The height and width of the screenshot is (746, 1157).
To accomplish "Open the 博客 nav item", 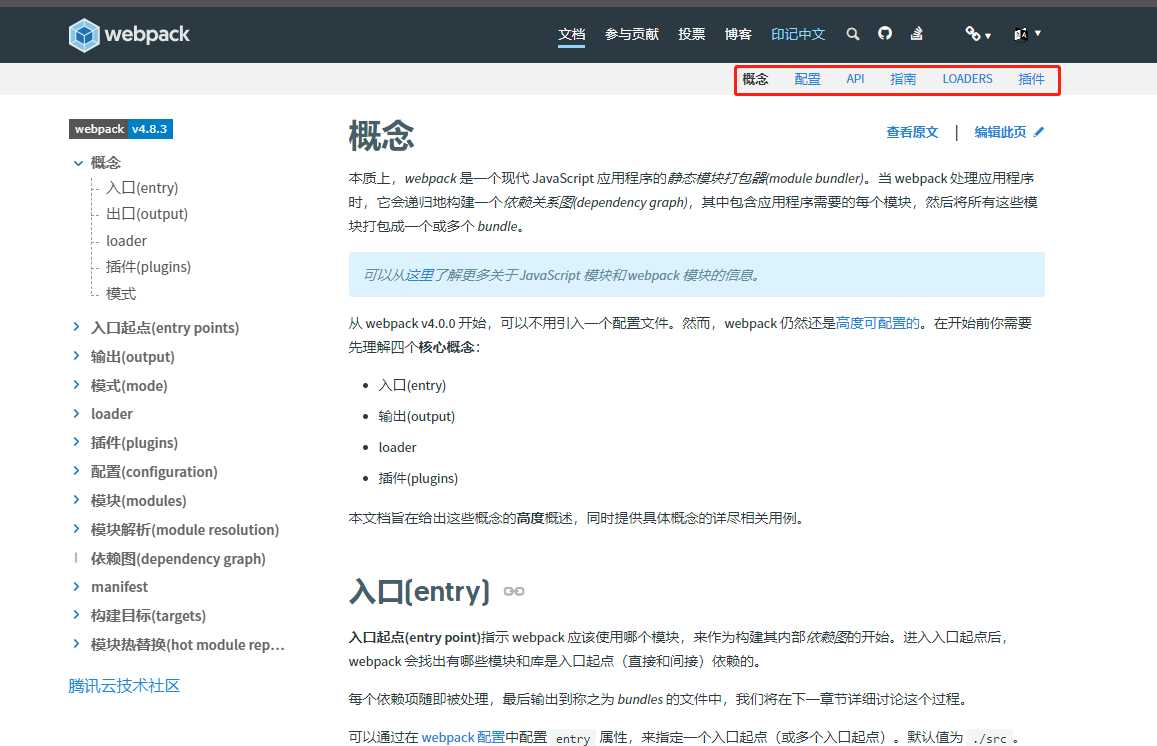I will click(x=738, y=34).
